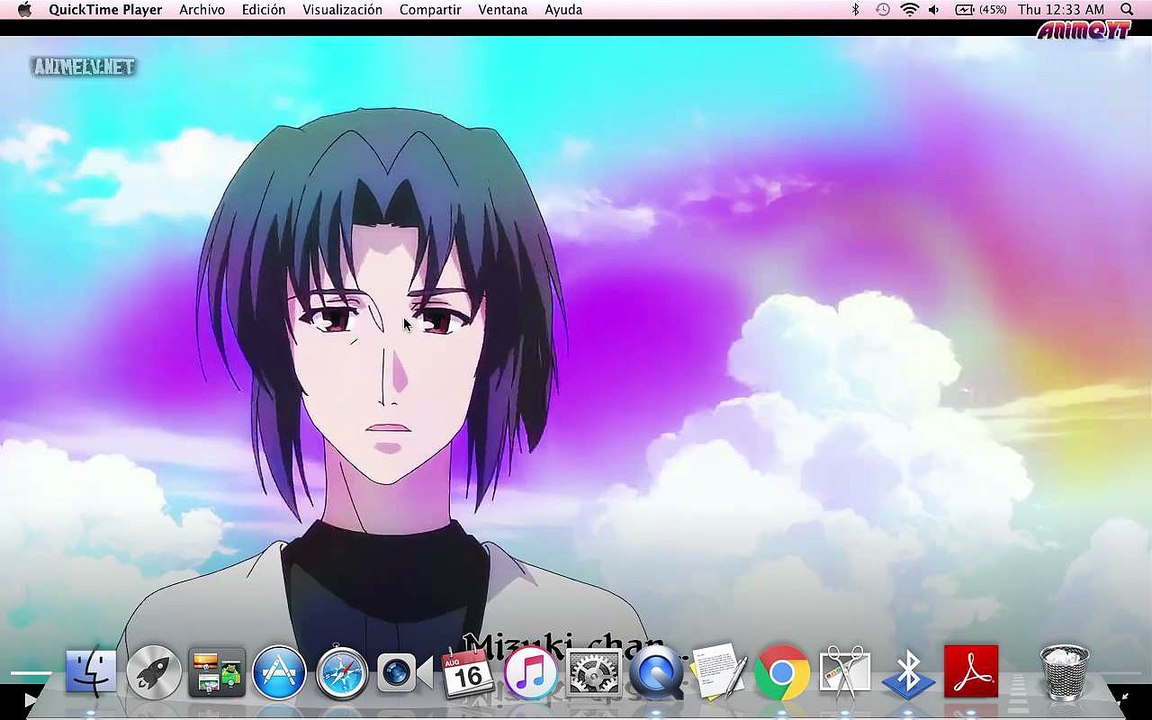Launch iTunes music note icon
1152x720 pixels.
[x=530, y=672]
